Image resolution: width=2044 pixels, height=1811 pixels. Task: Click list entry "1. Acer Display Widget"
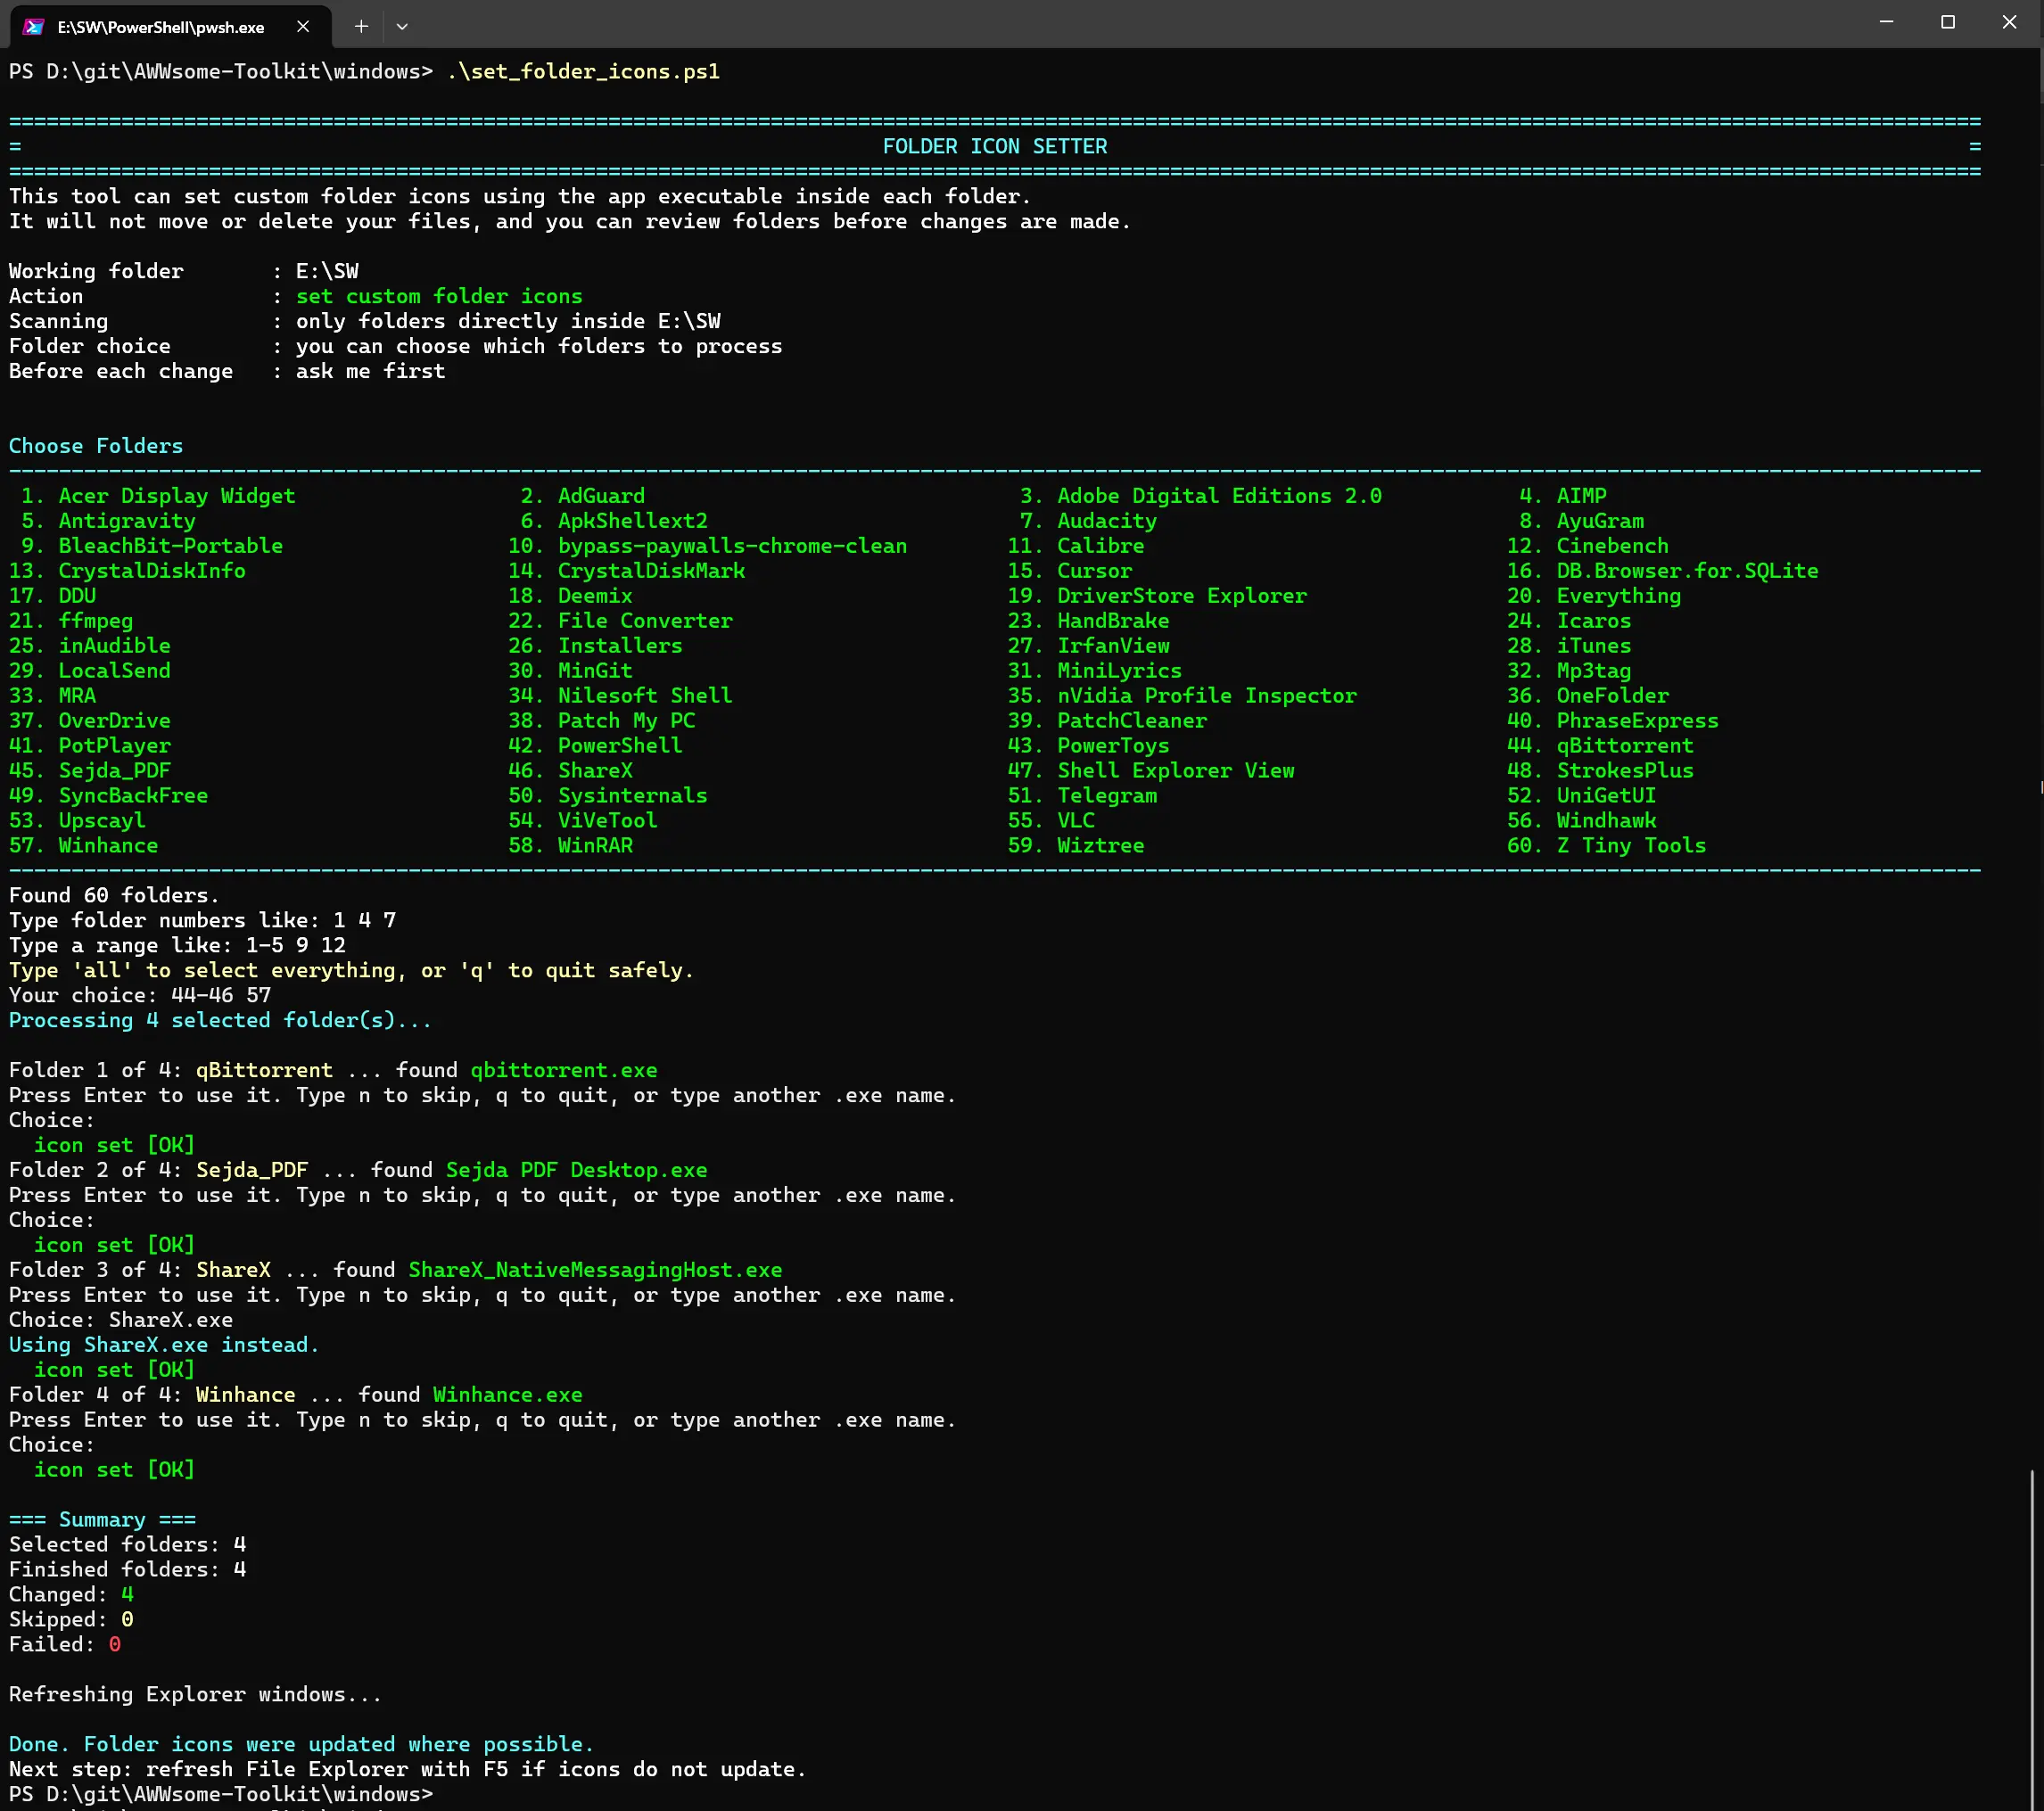(158, 496)
